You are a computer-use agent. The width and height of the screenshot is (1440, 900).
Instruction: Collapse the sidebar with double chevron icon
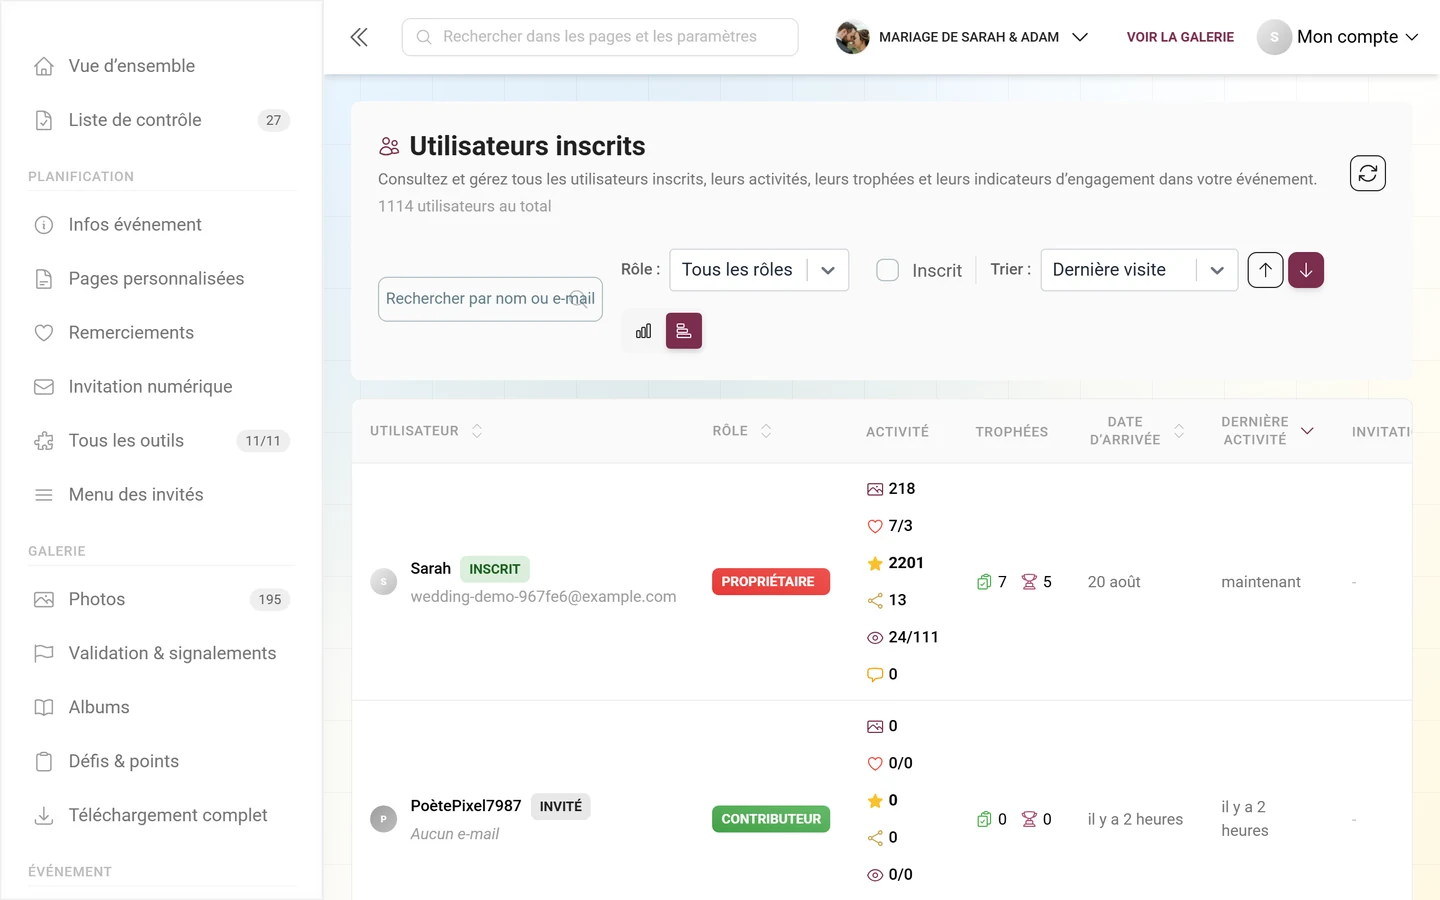(x=359, y=37)
